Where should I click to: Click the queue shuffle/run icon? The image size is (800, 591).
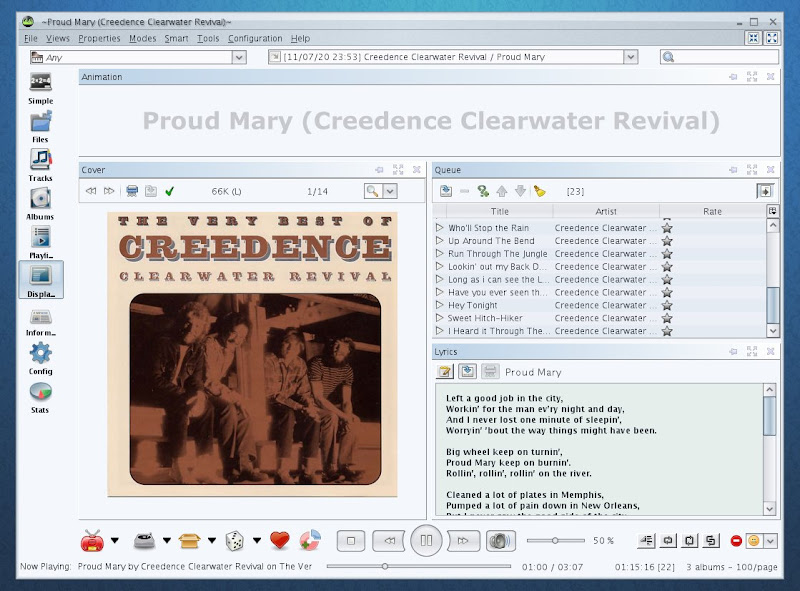point(483,191)
